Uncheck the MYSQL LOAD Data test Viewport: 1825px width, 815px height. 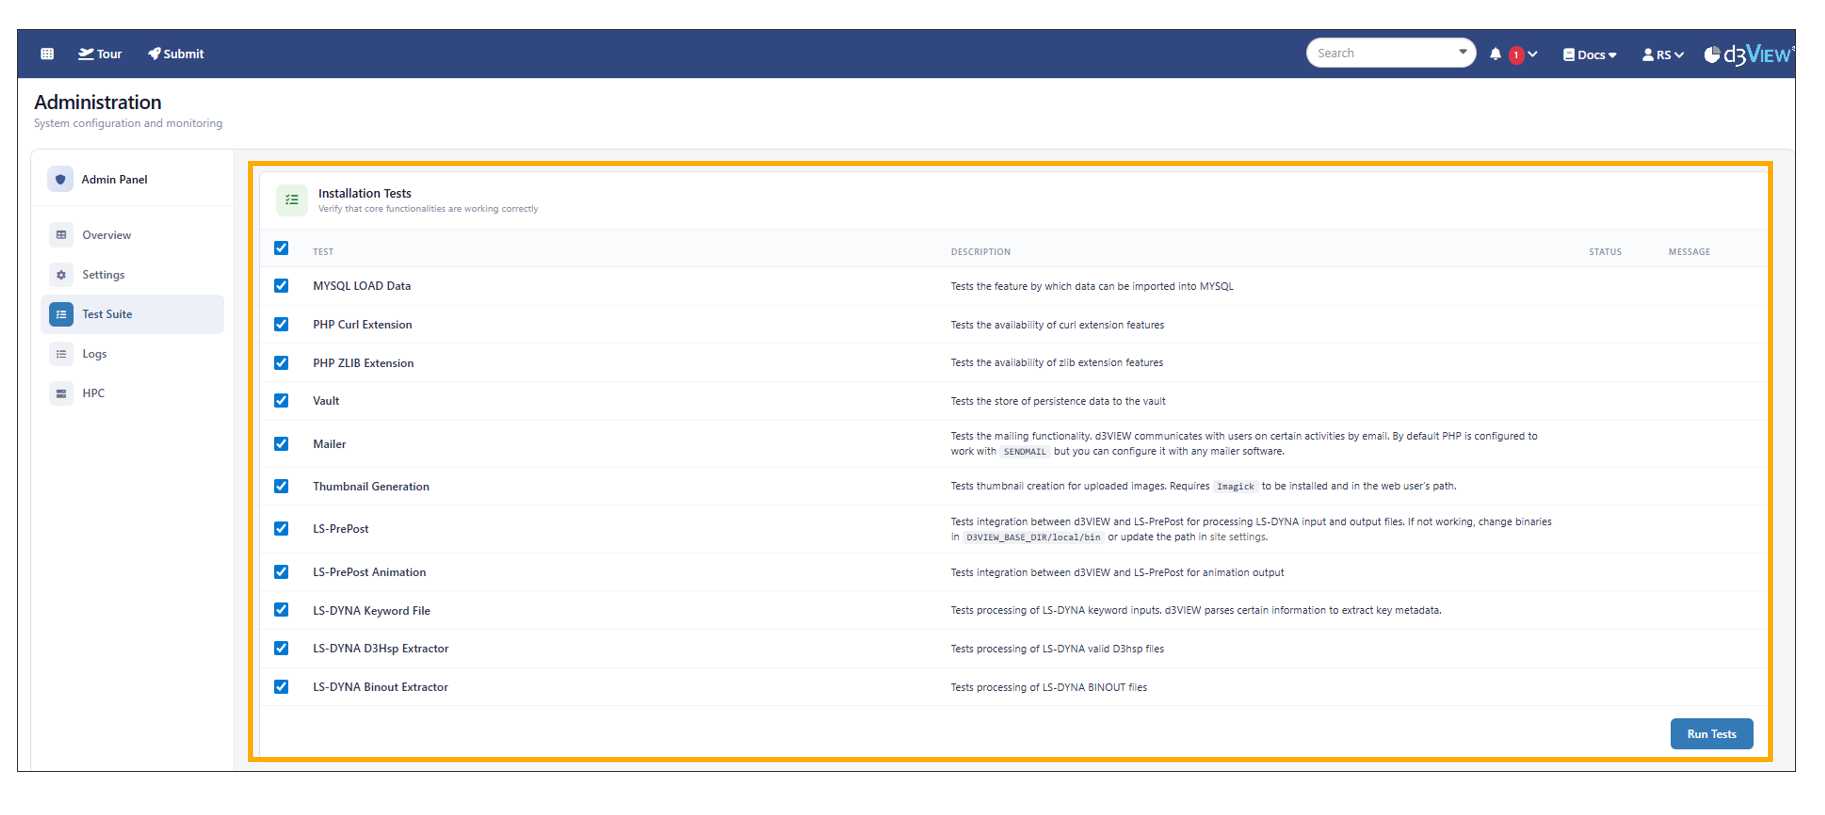(281, 286)
